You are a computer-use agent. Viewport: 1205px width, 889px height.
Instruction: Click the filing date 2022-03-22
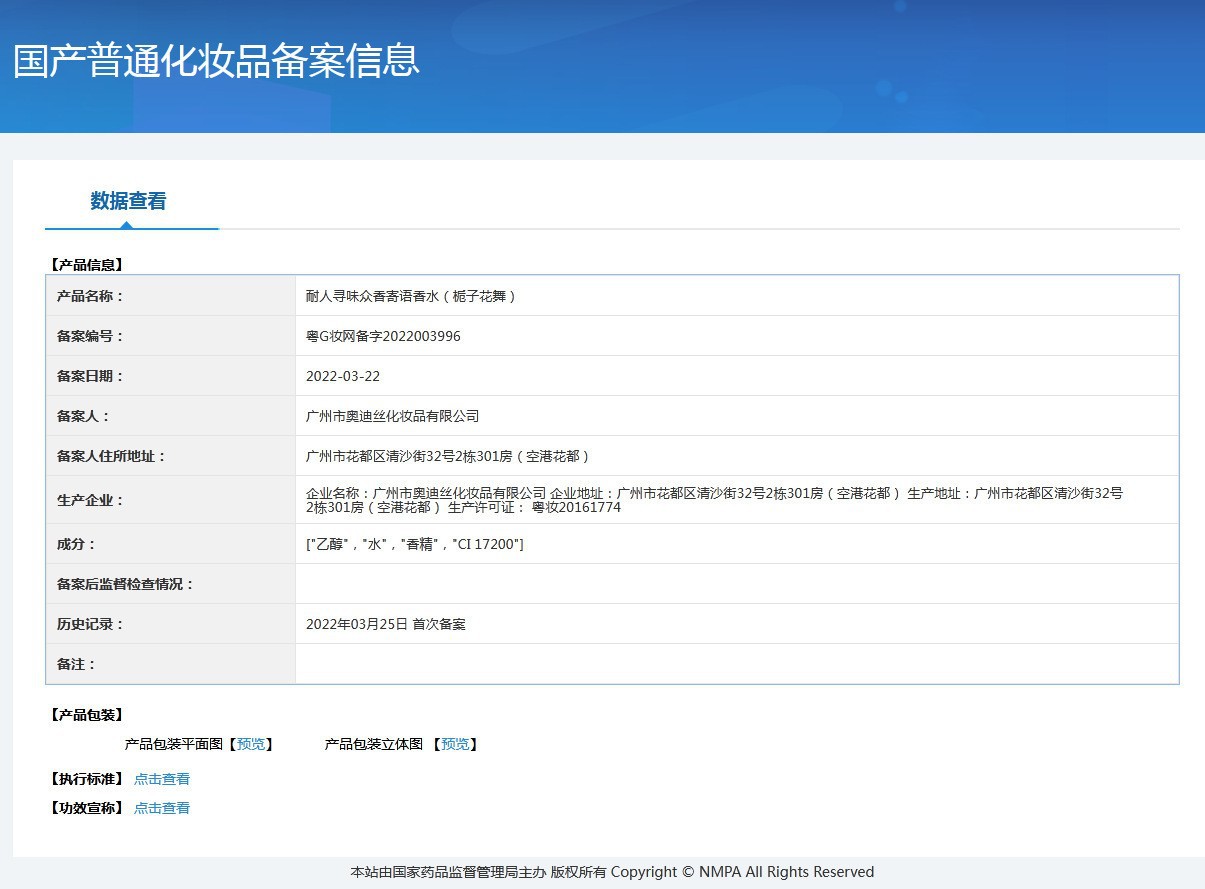pos(343,376)
